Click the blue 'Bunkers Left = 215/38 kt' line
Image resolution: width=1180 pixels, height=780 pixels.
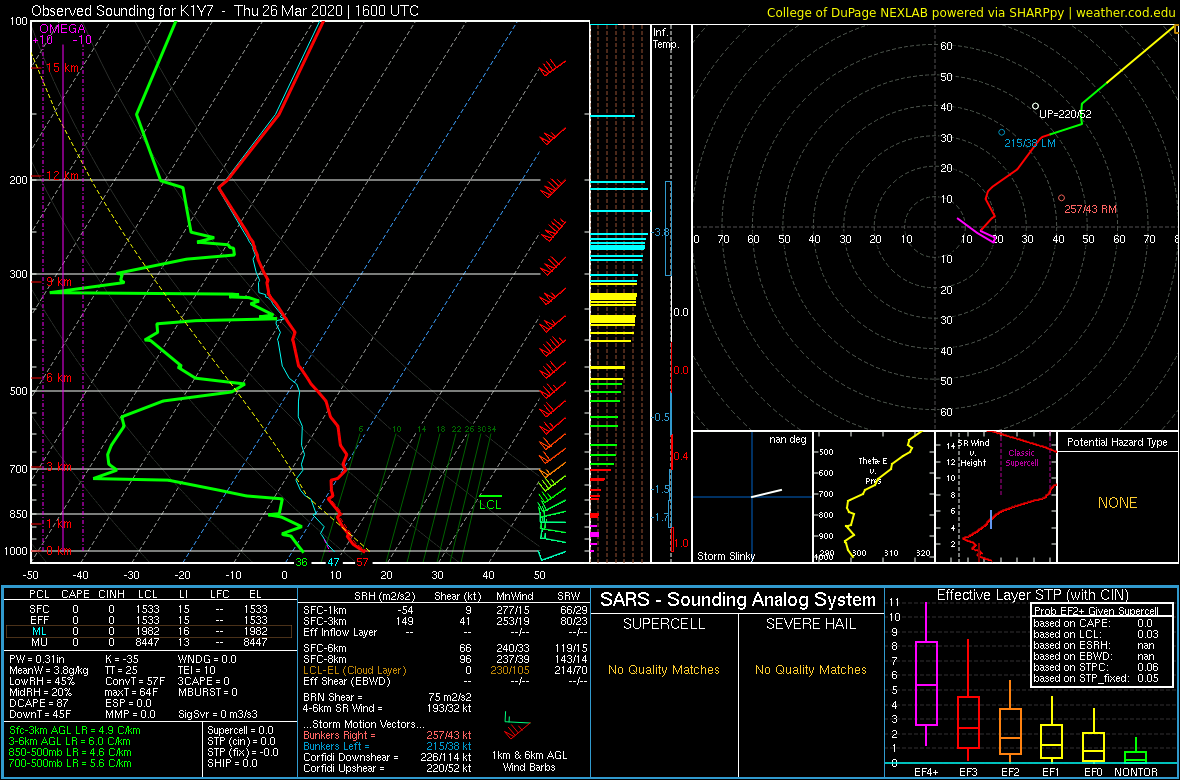[387, 746]
